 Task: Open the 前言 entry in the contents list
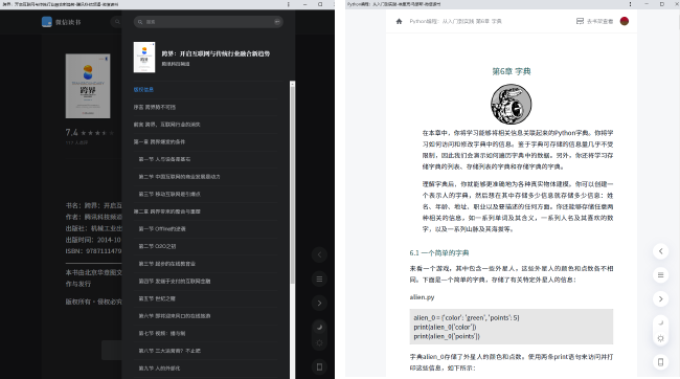pyautogui.click(x=167, y=124)
